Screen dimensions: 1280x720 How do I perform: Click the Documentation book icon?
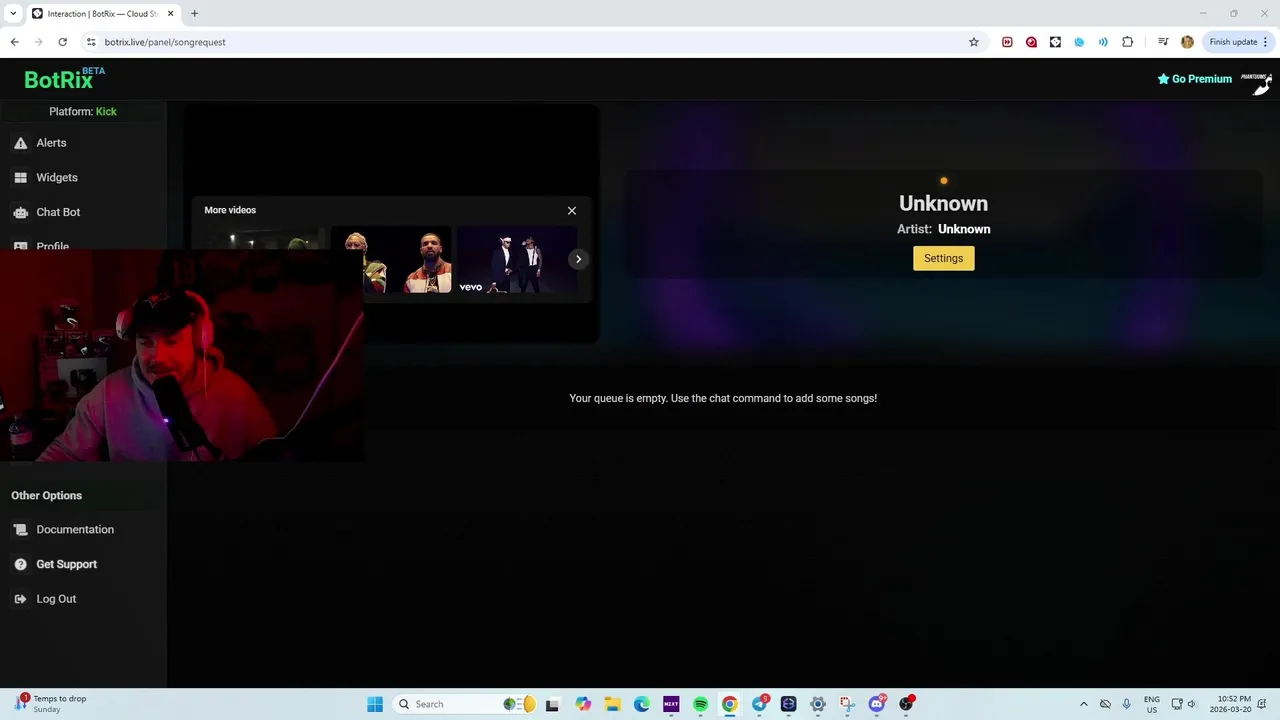(21, 530)
